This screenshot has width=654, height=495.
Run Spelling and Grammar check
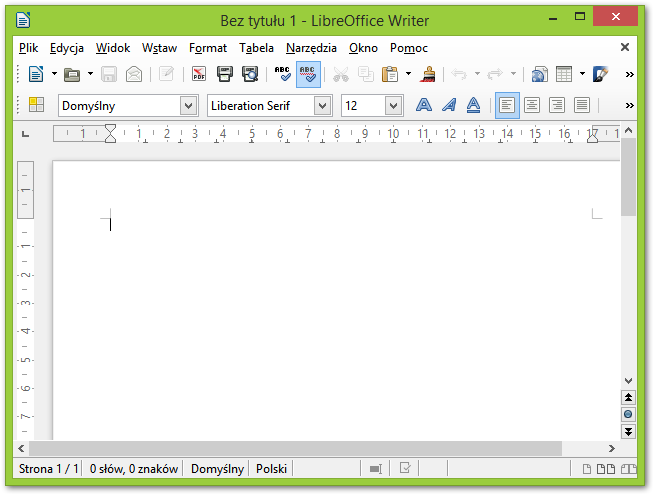pyautogui.click(x=283, y=74)
